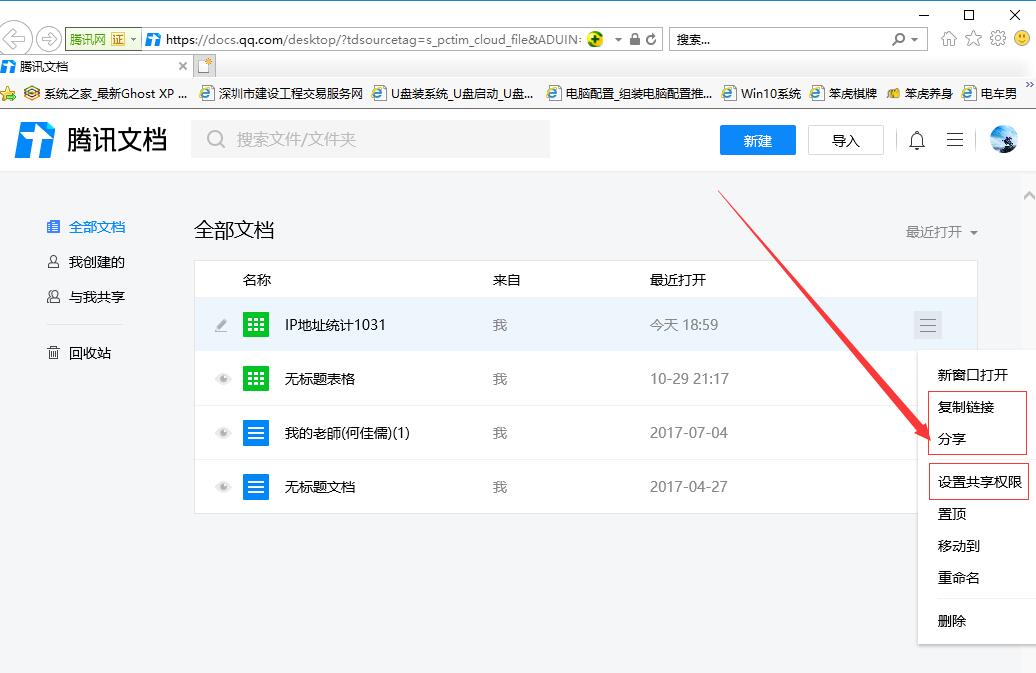The image size is (1036, 673).
Task: Click the 导入 button
Action: pos(845,141)
